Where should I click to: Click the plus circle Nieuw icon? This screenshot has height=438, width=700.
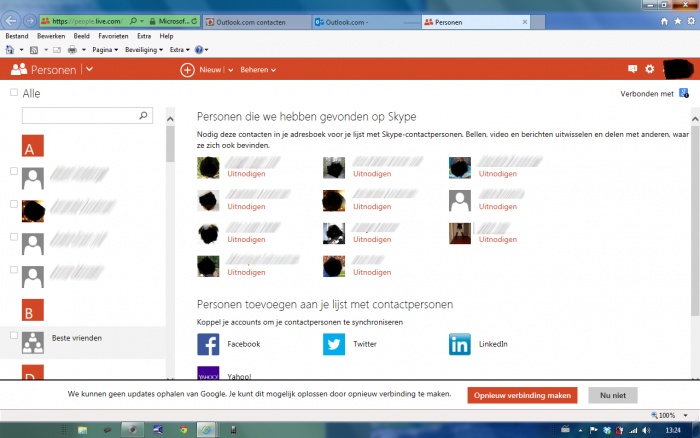click(188, 70)
